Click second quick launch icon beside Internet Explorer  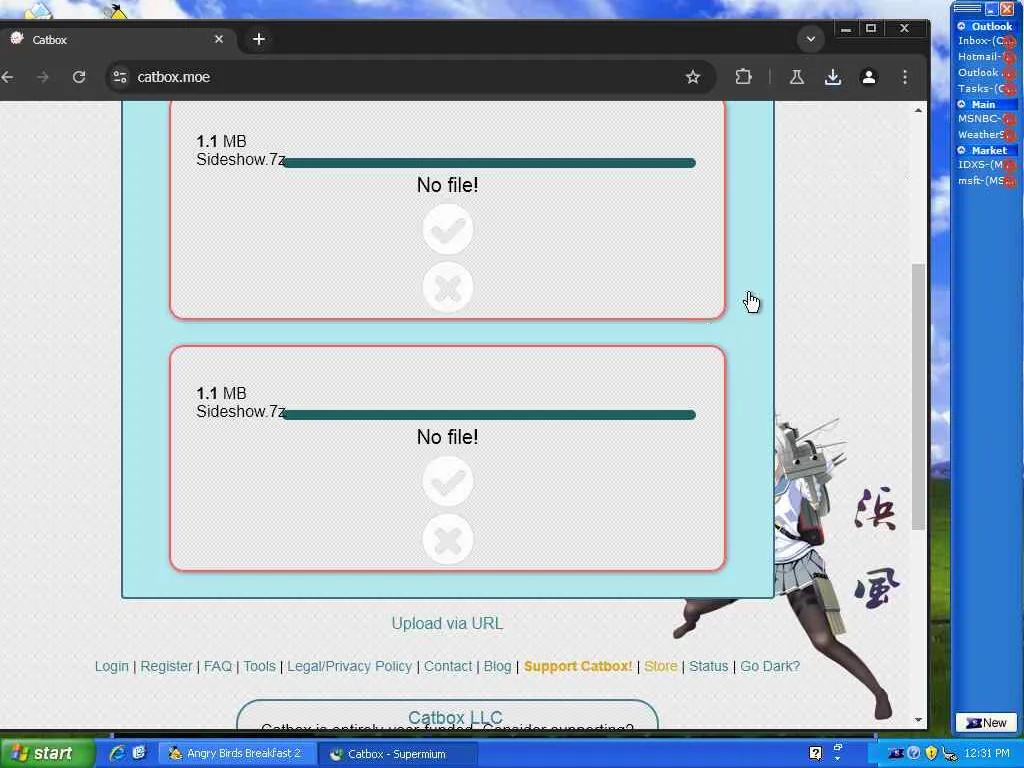[x=138, y=753]
